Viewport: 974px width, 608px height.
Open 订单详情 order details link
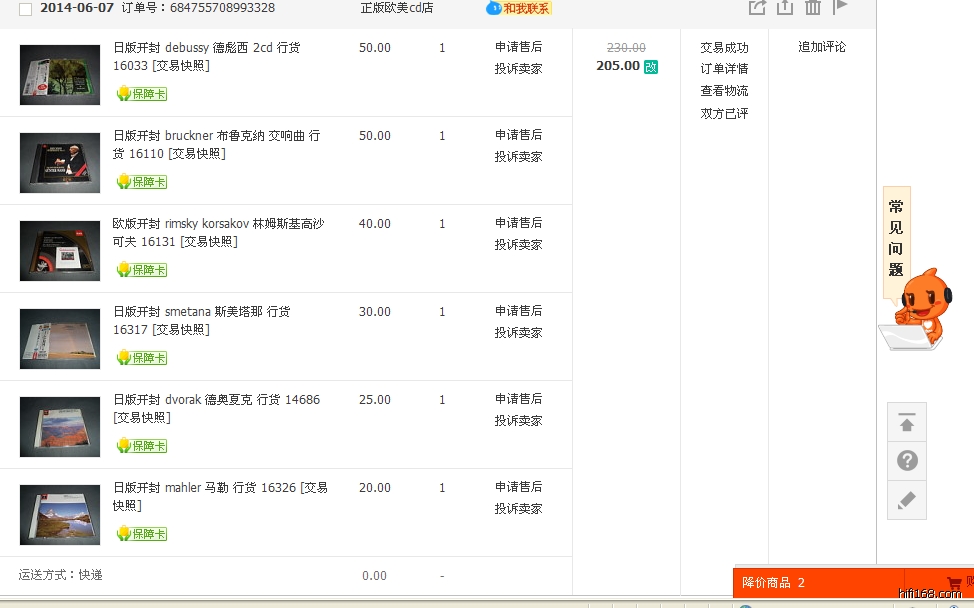[724, 69]
